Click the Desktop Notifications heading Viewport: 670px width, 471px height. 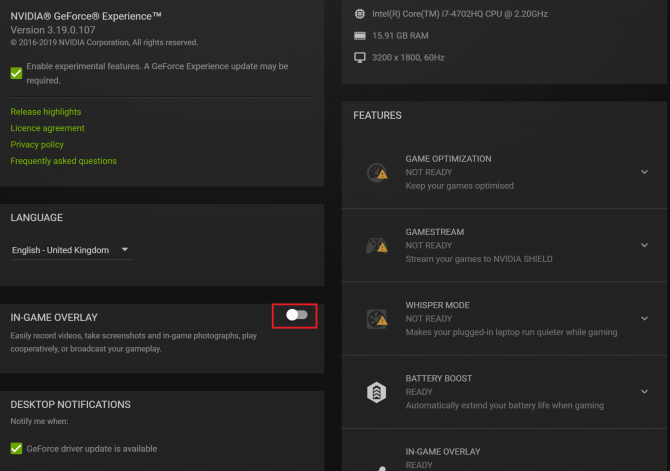71,404
